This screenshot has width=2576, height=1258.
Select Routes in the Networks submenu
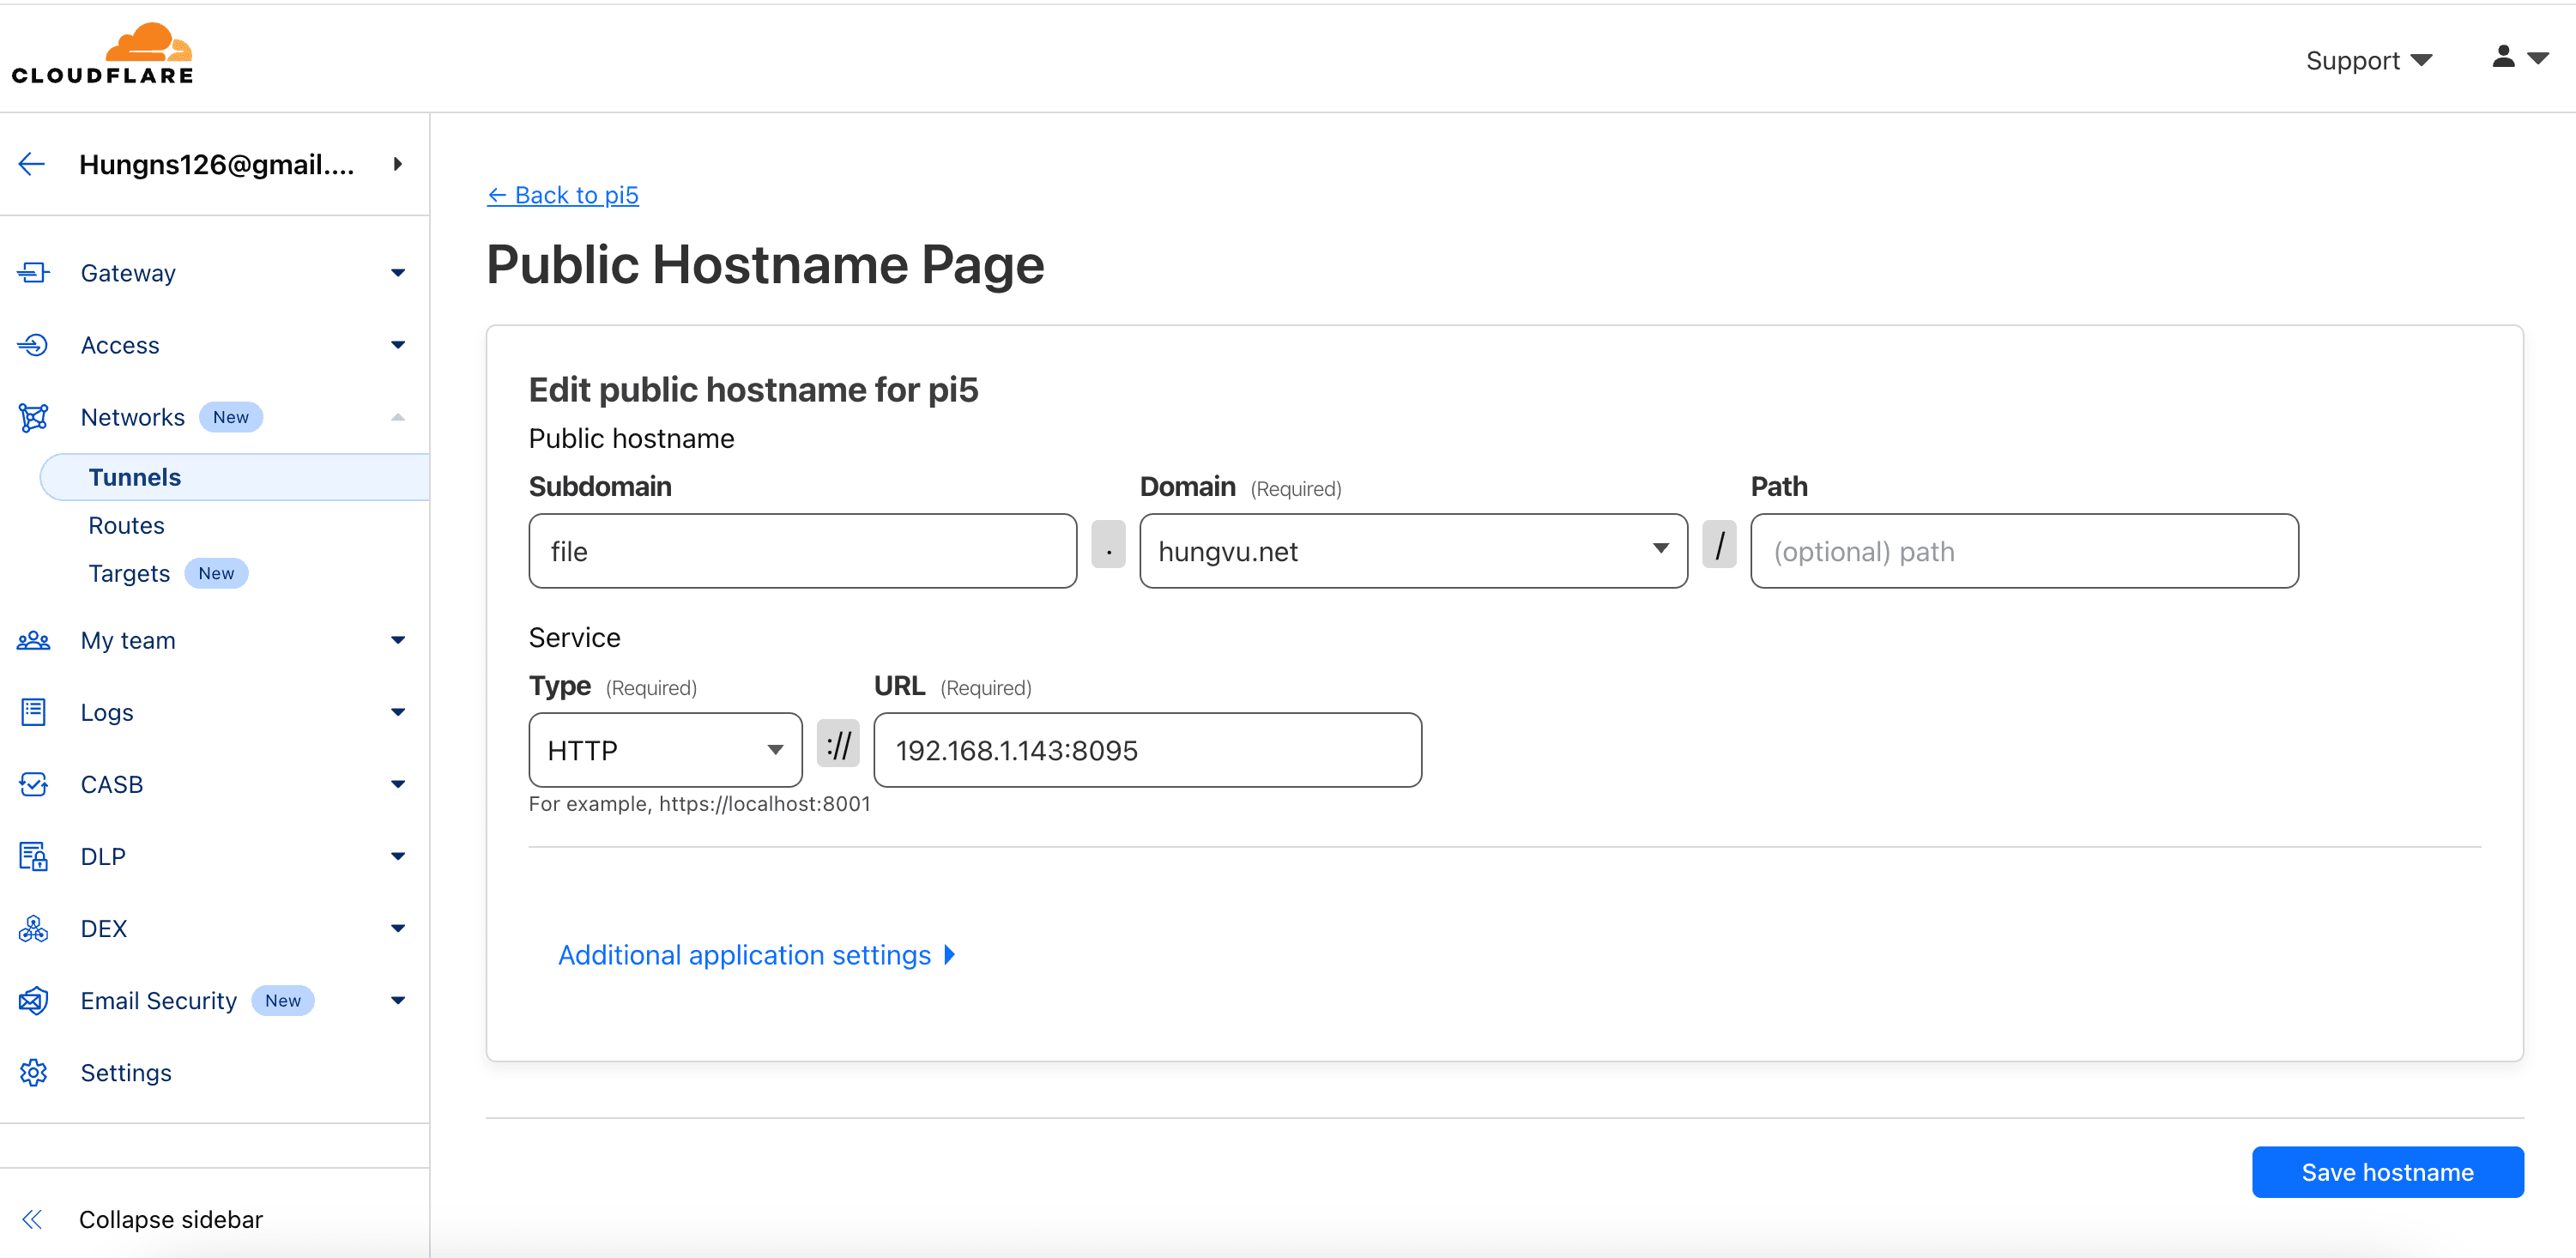point(126,525)
